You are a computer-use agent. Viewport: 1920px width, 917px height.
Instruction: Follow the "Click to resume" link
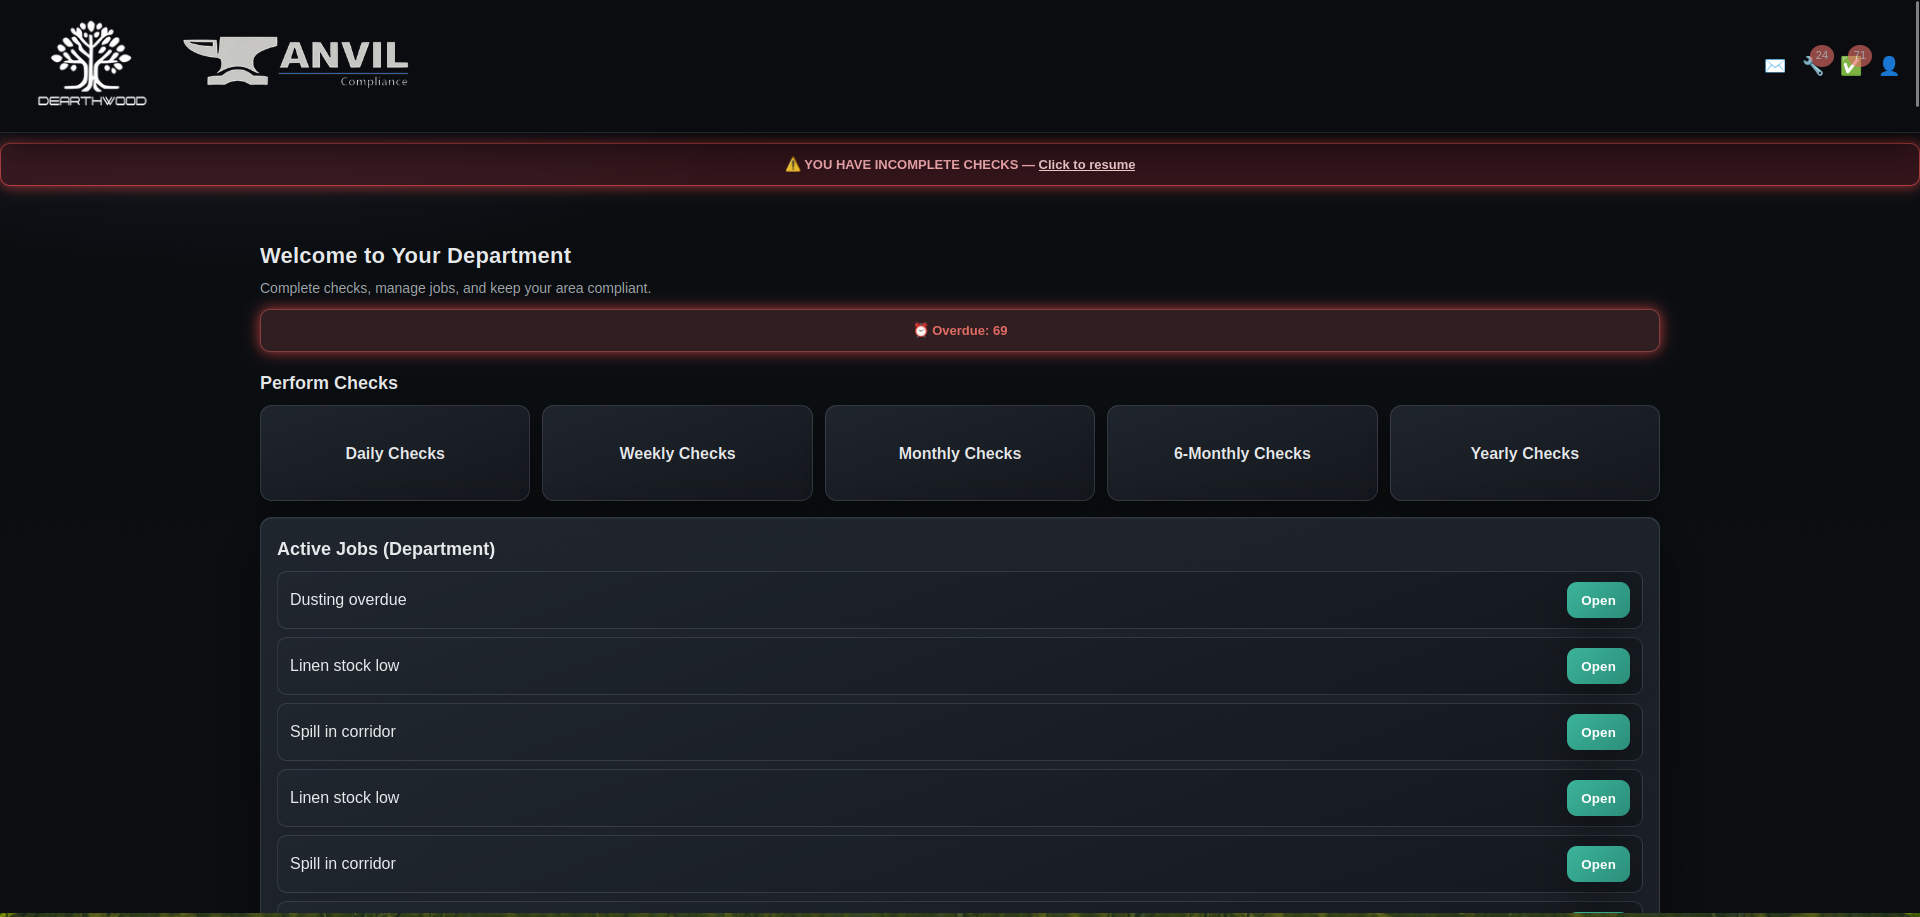tap(1086, 165)
